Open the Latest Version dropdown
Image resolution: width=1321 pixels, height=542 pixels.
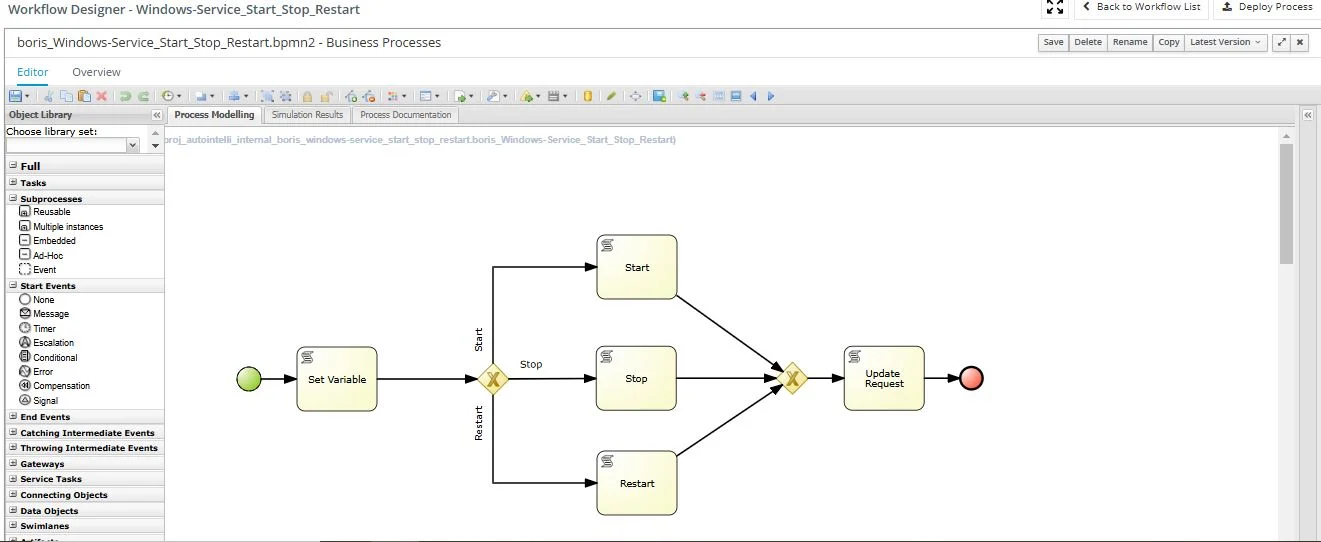pyautogui.click(x=1226, y=42)
